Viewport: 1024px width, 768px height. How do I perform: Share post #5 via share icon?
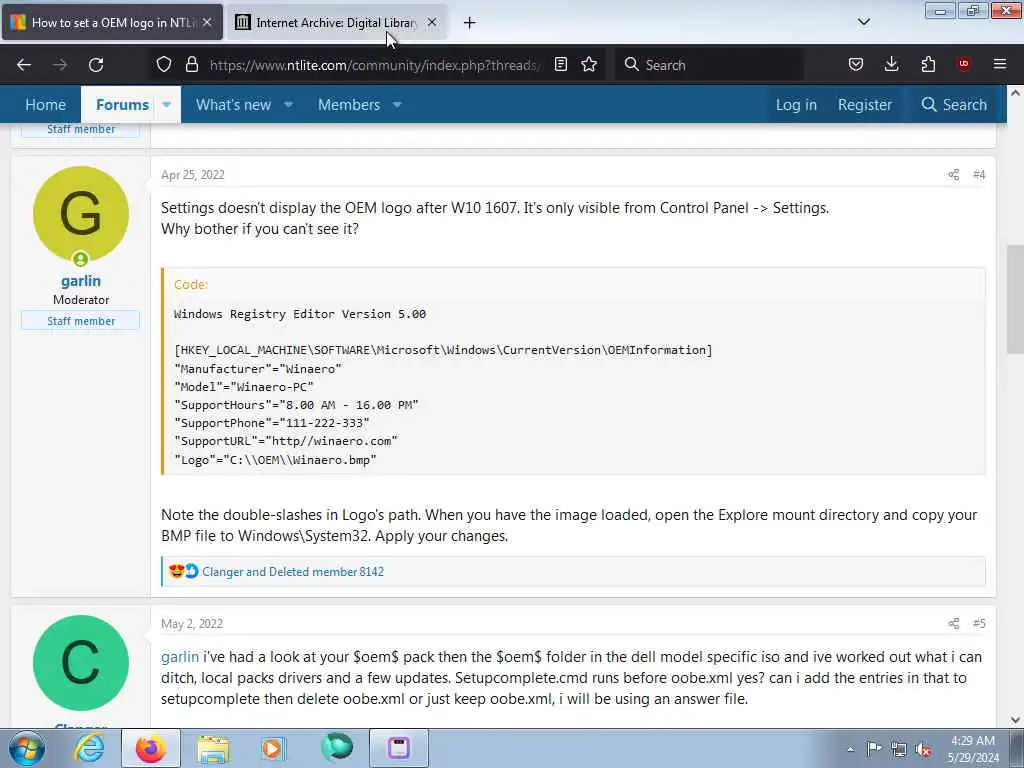click(953, 624)
